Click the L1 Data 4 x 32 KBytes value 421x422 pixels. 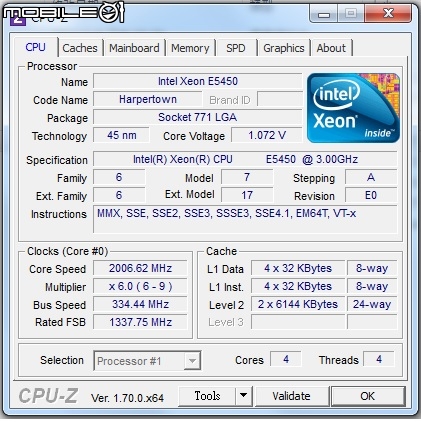click(x=298, y=268)
